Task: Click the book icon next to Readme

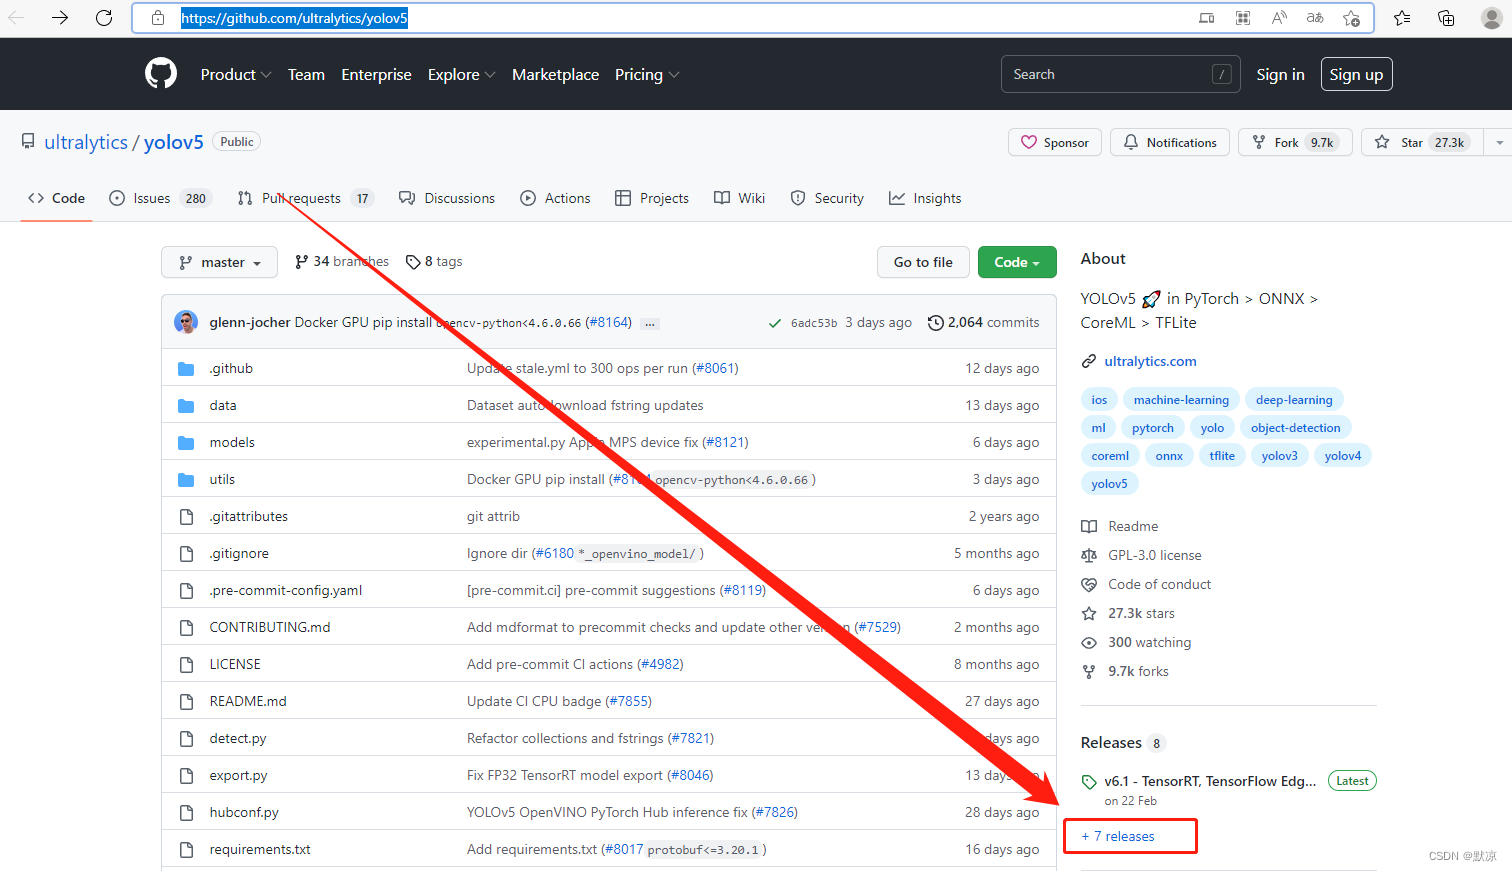Action: point(1089,526)
